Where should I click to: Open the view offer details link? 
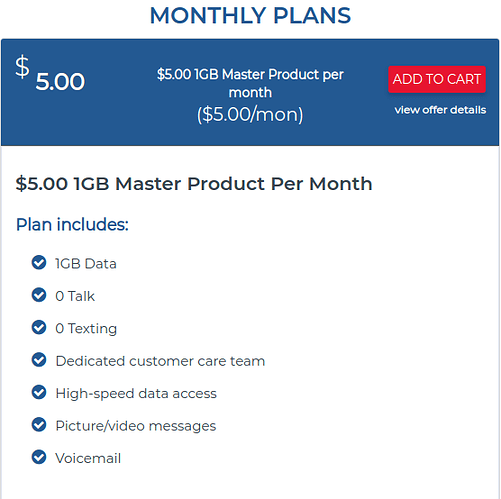point(440,110)
